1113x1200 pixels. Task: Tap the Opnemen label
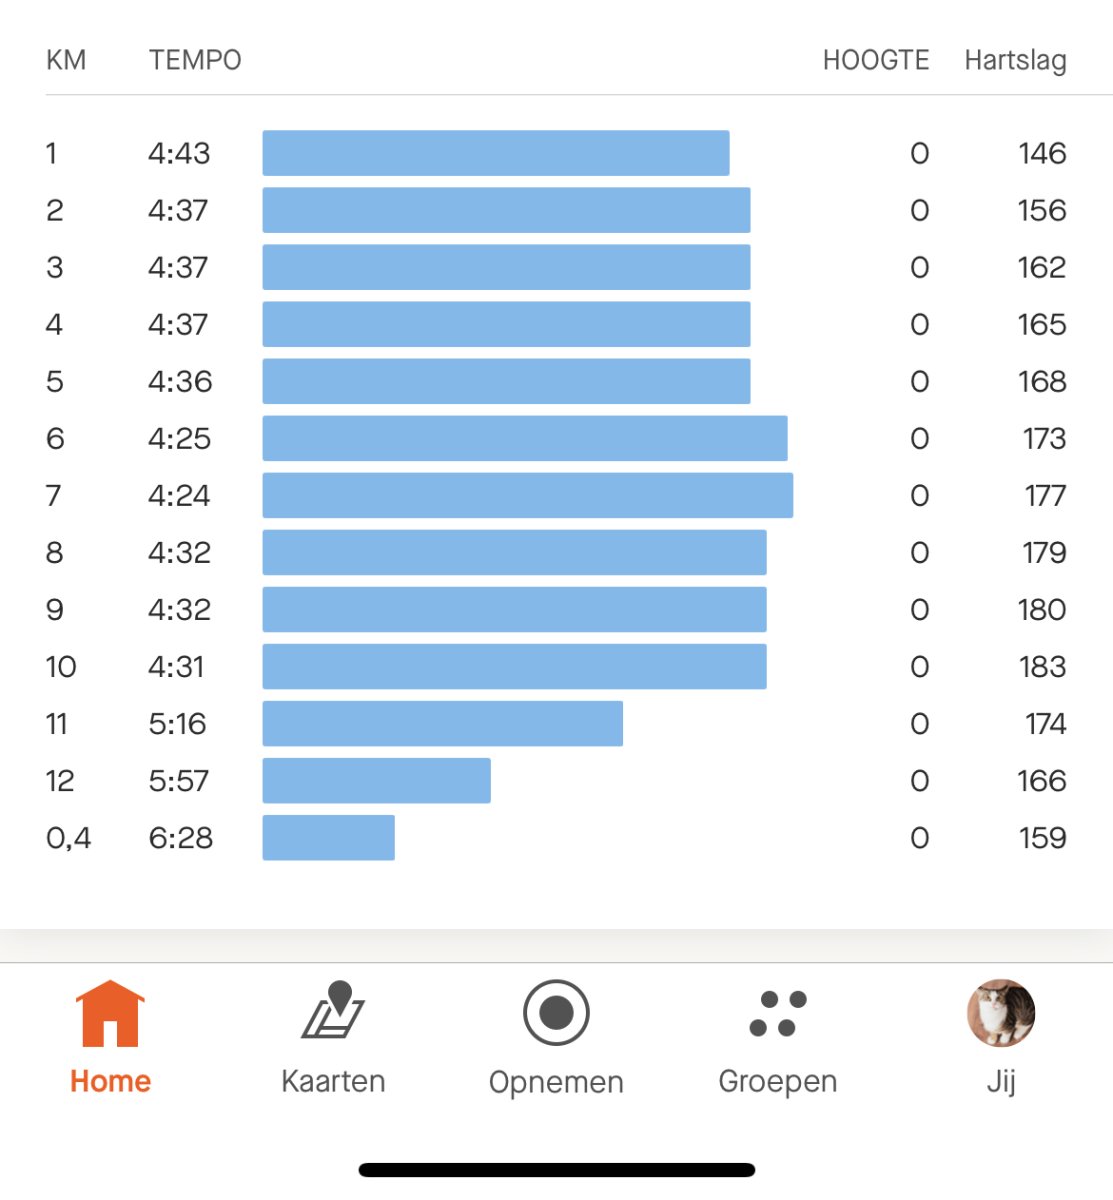pyautogui.click(x=556, y=1082)
